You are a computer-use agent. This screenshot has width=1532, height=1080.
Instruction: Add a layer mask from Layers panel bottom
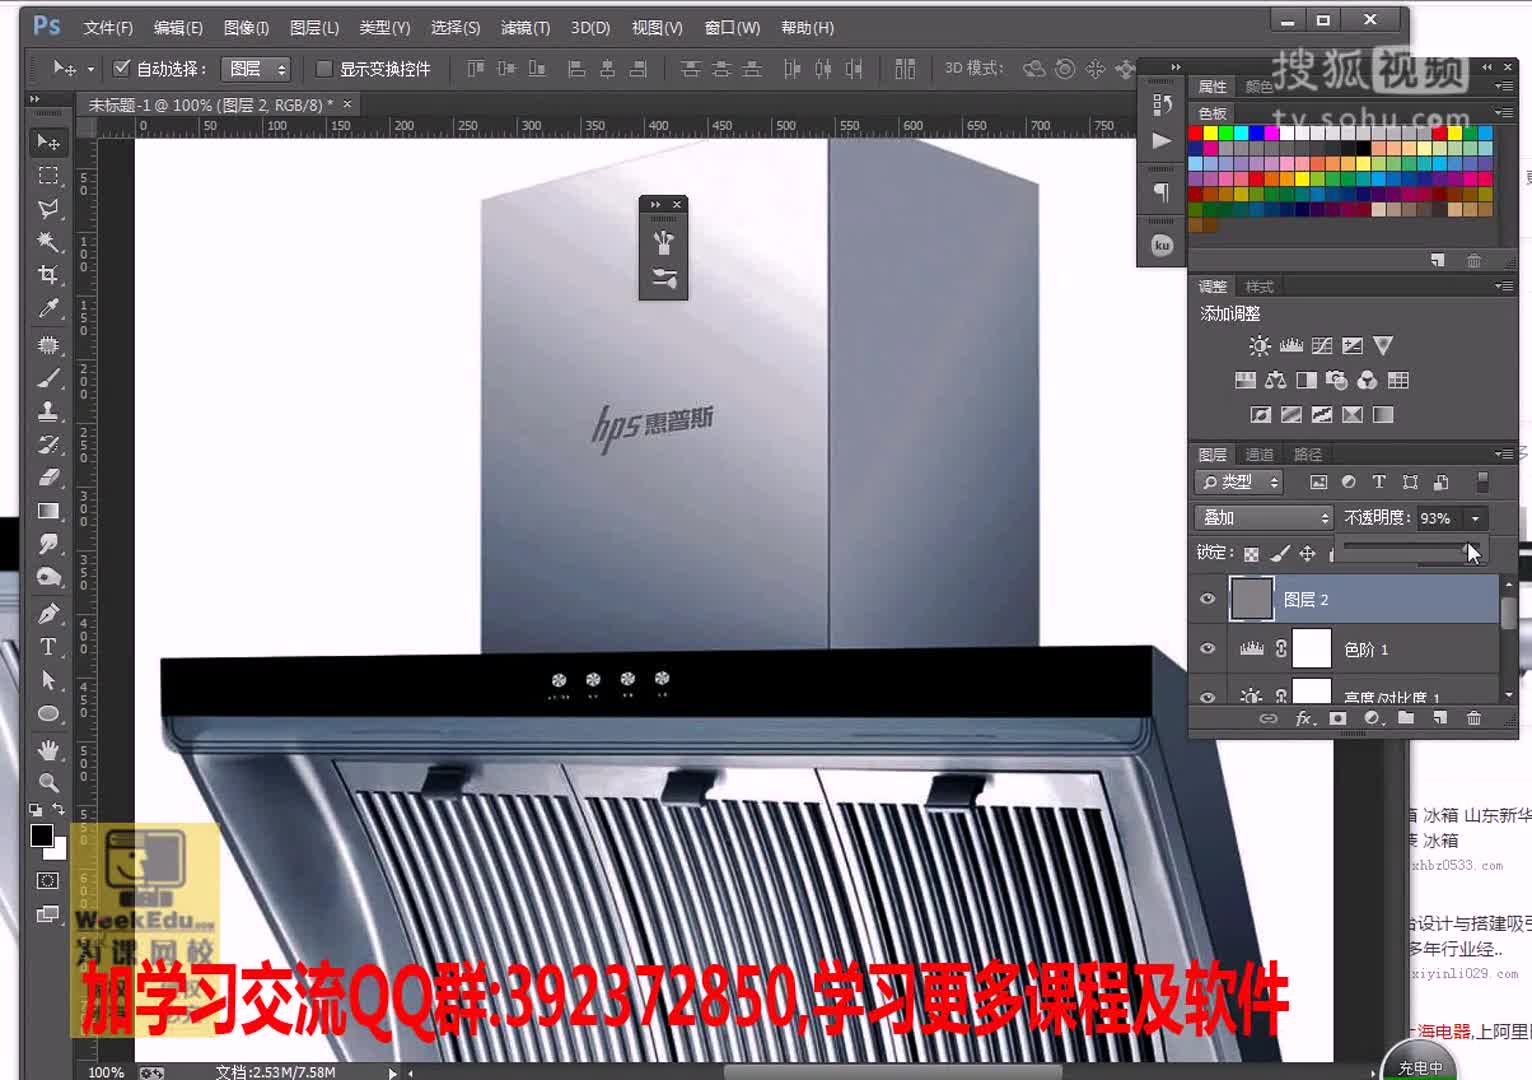pos(1338,718)
